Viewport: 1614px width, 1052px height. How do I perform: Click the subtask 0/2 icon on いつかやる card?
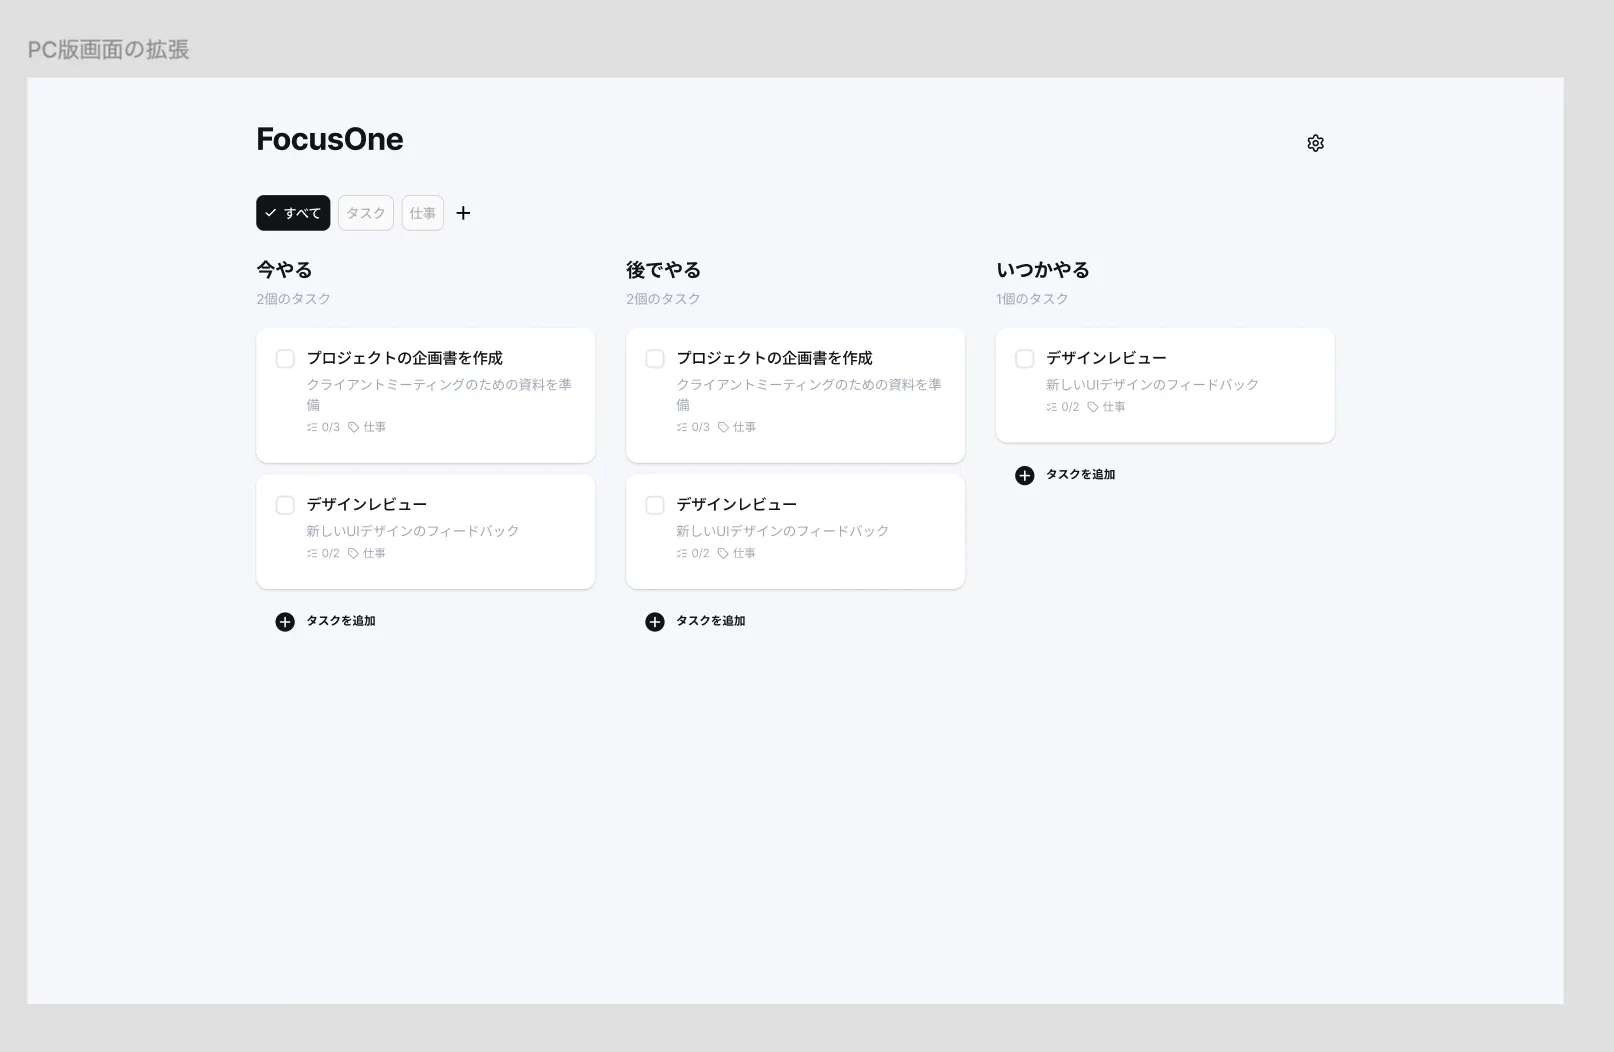pyautogui.click(x=1051, y=406)
